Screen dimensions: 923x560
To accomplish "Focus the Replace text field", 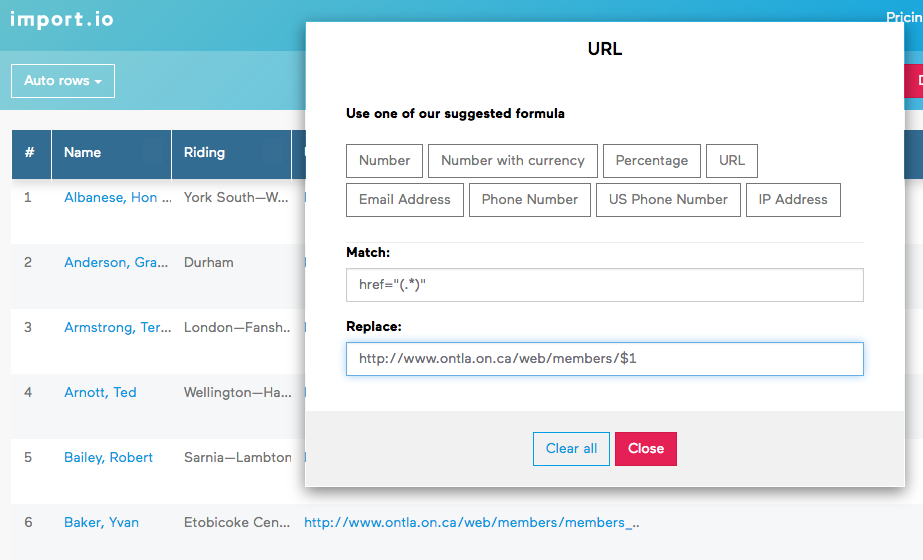I will point(604,359).
